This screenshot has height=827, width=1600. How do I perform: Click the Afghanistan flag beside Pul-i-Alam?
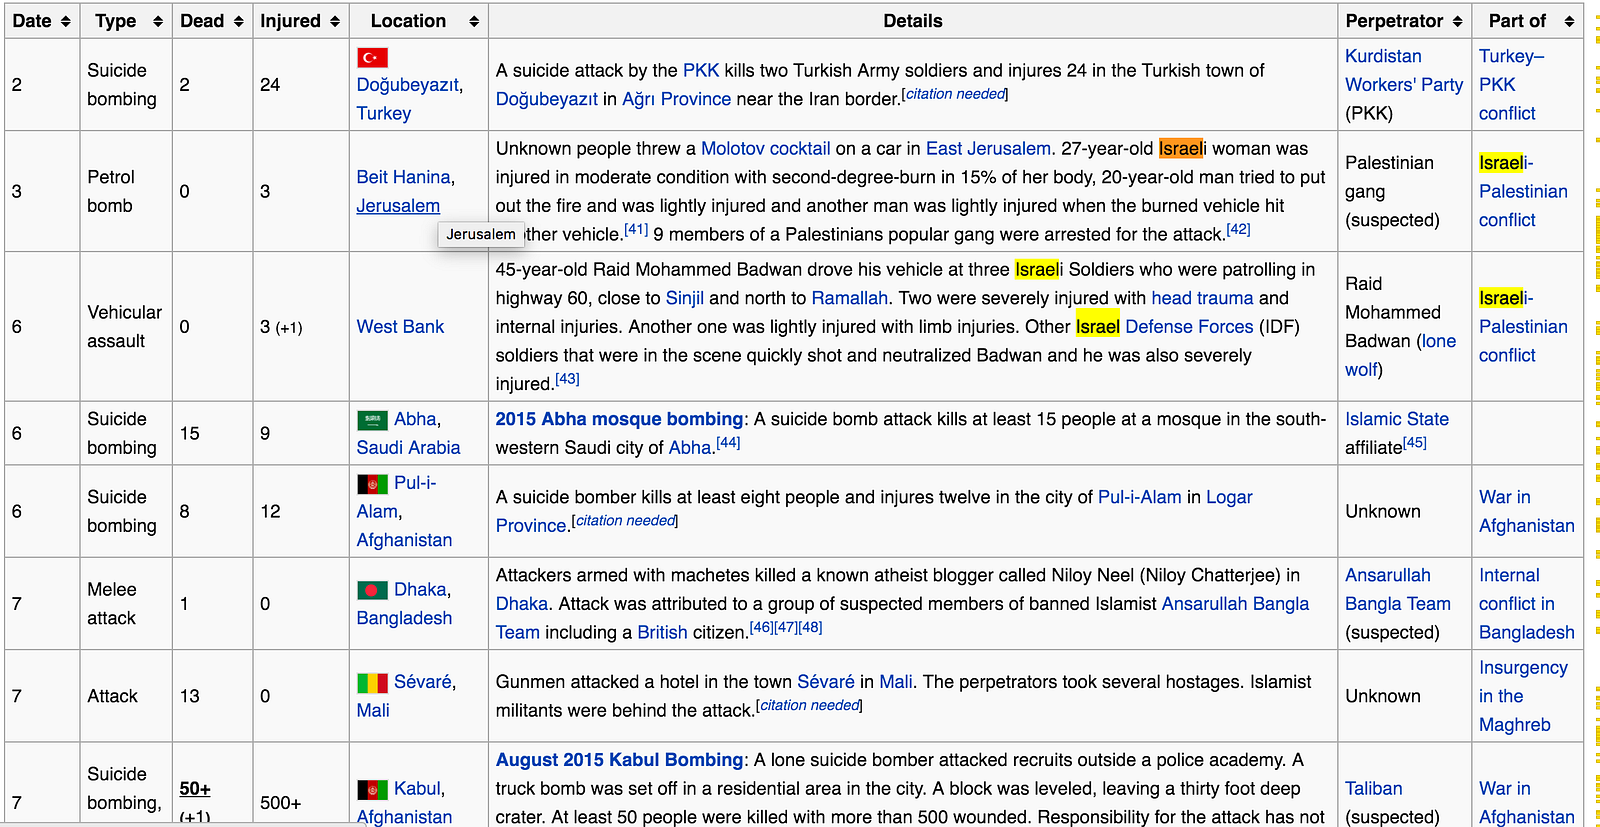tap(372, 484)
